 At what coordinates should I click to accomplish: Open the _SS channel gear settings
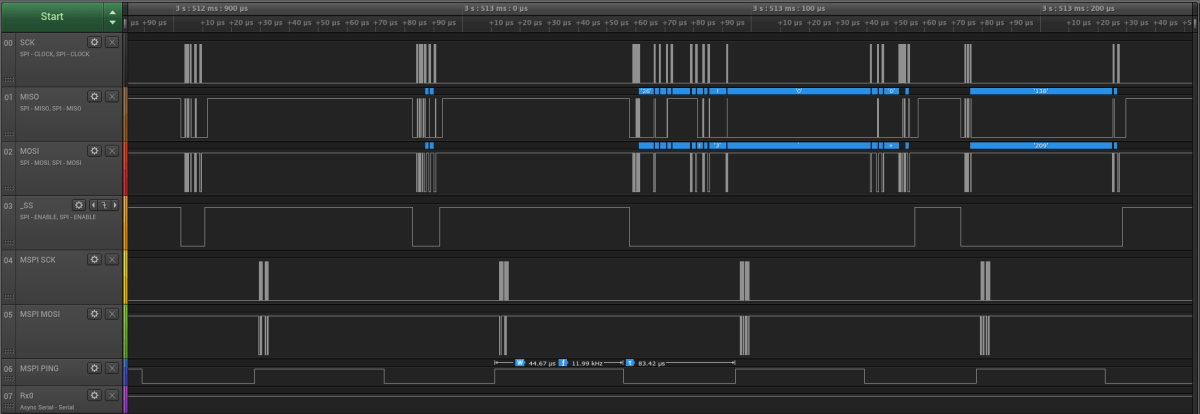tap(80, 204)
